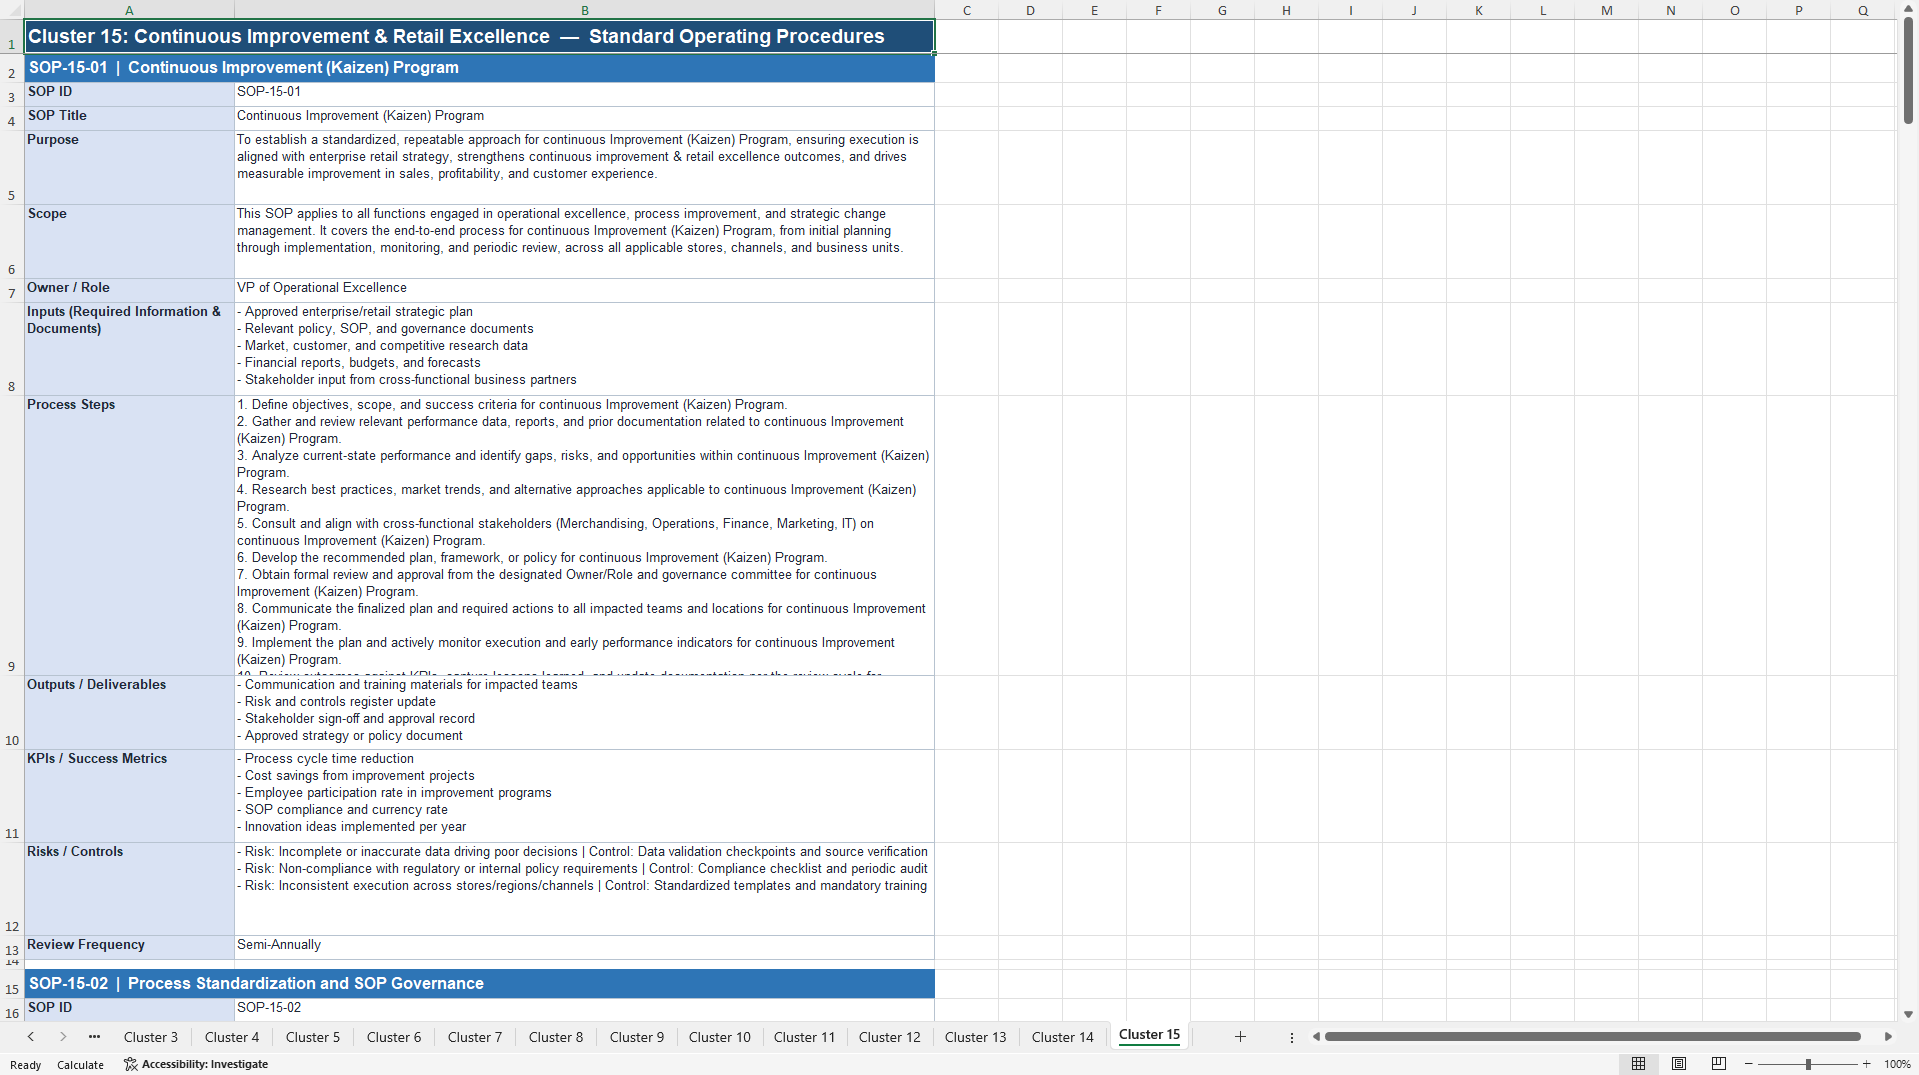
Task: Select SOP-15-02 Process Standardization header row
Action: click(479, 984)
